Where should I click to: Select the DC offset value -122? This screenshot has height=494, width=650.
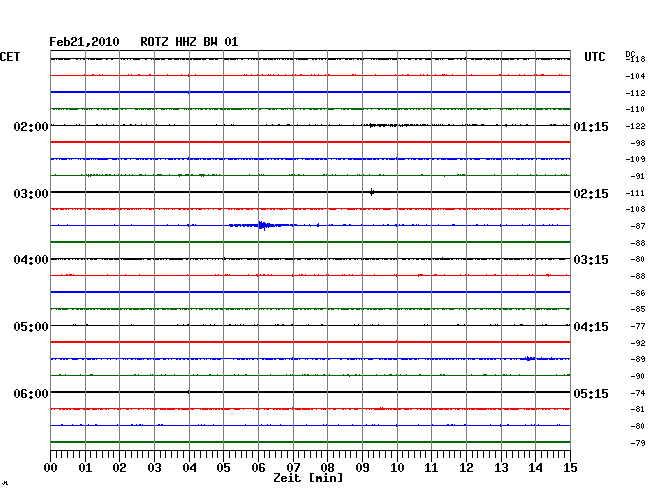tap(635, 126)
